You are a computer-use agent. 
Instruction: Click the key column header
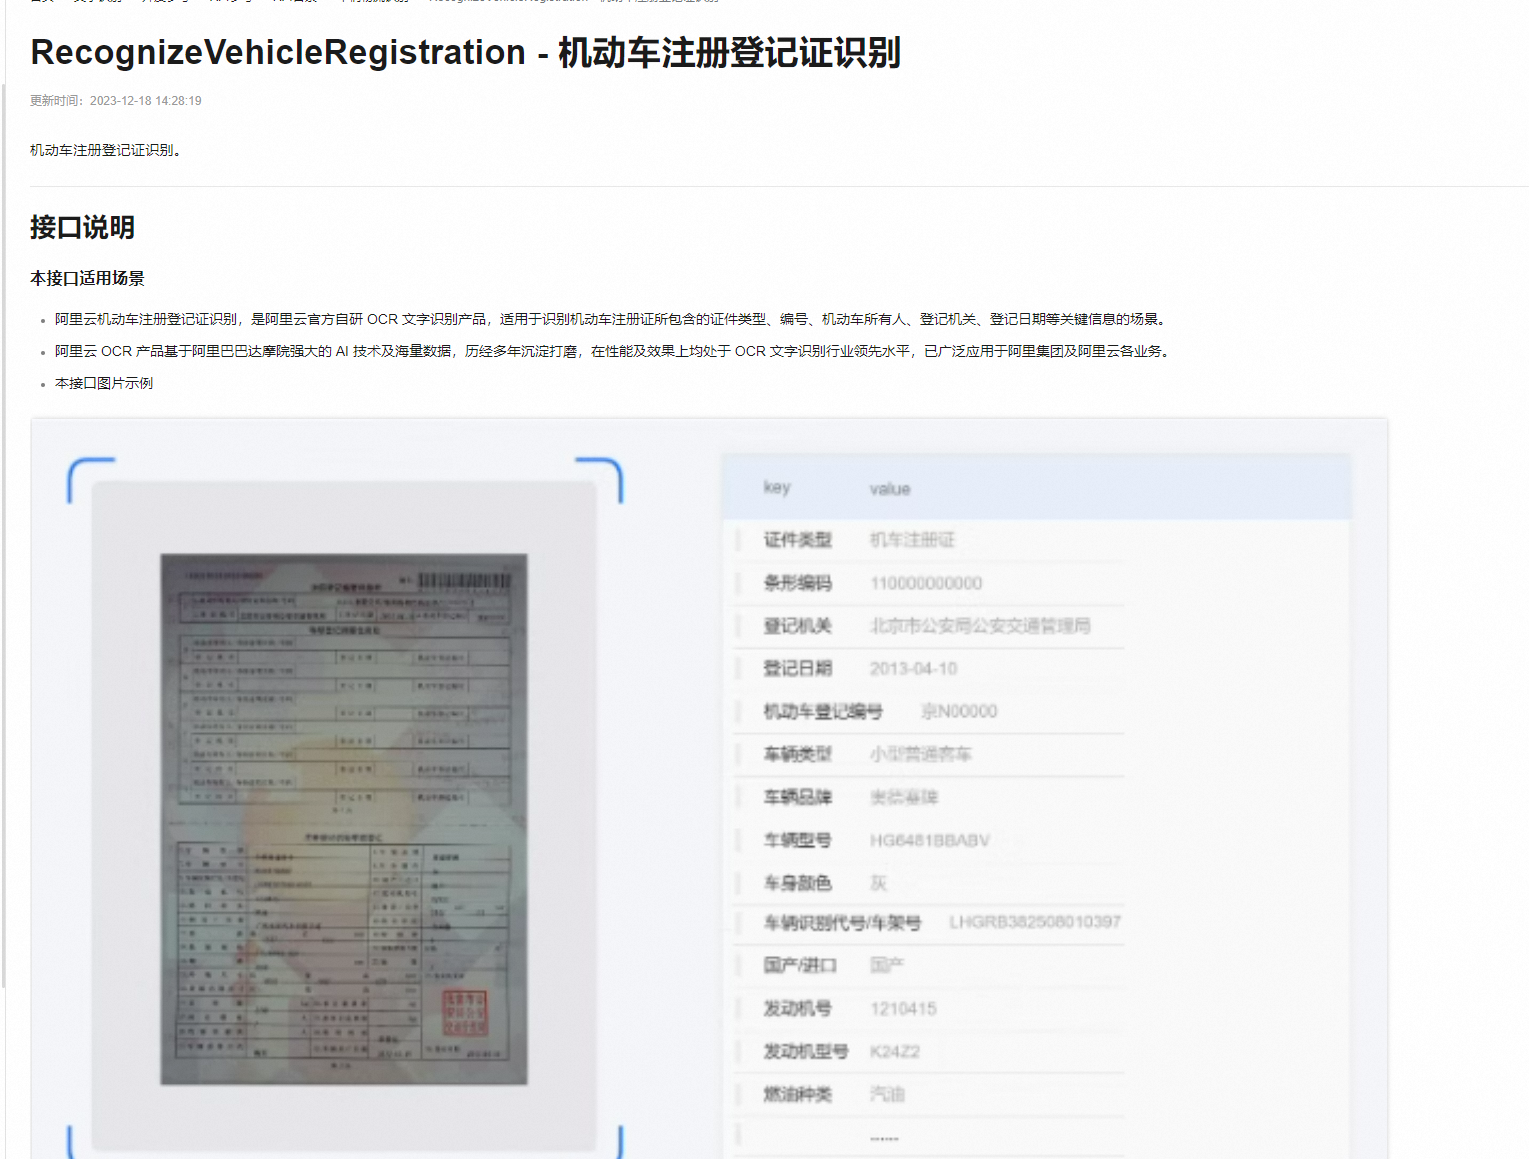click(777, 487)
